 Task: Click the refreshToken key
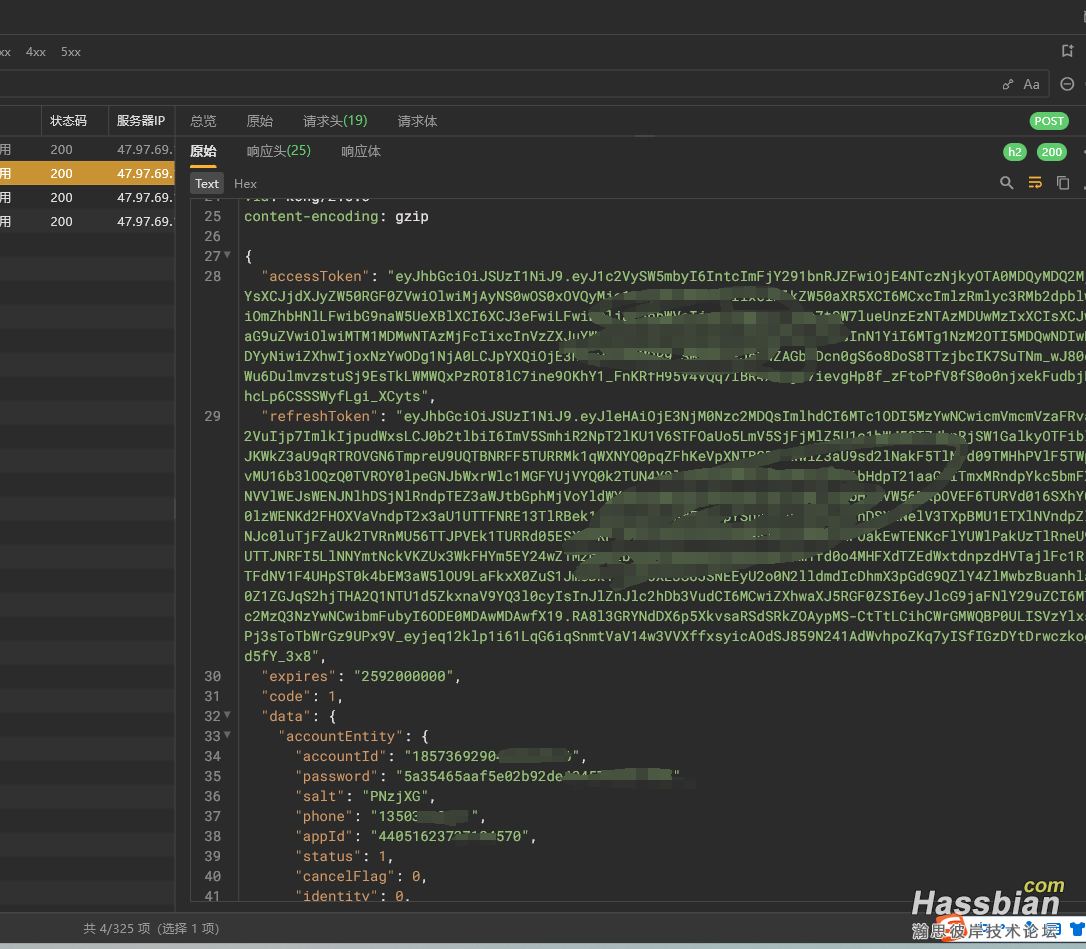point(319,416)
